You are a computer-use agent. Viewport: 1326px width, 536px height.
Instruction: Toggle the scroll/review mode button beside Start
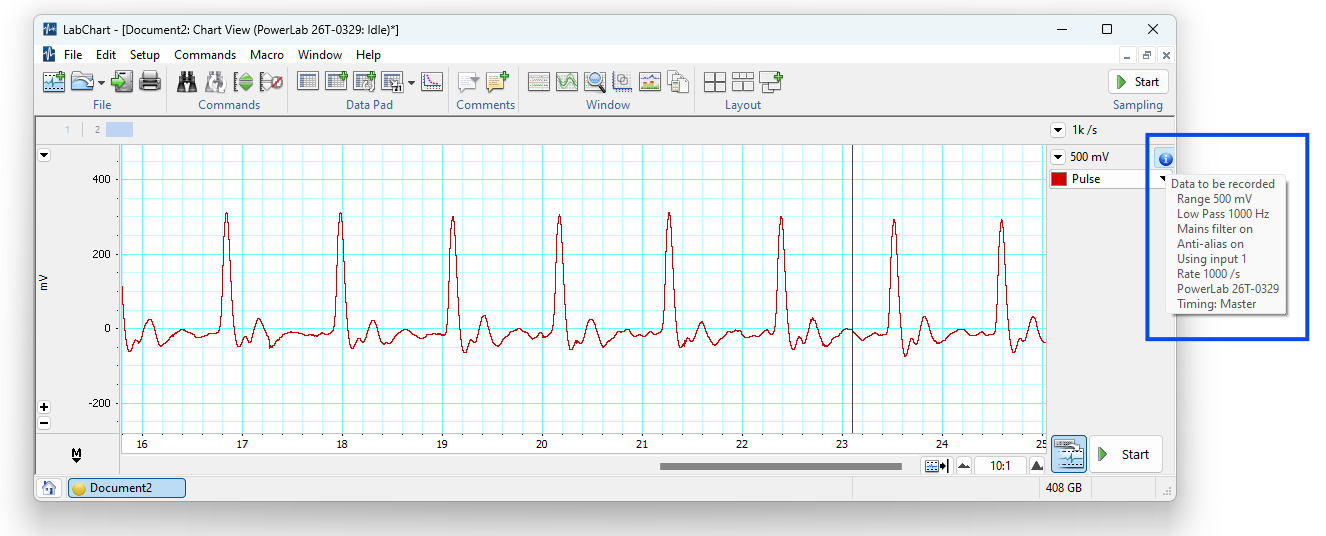click(1068, 454)
